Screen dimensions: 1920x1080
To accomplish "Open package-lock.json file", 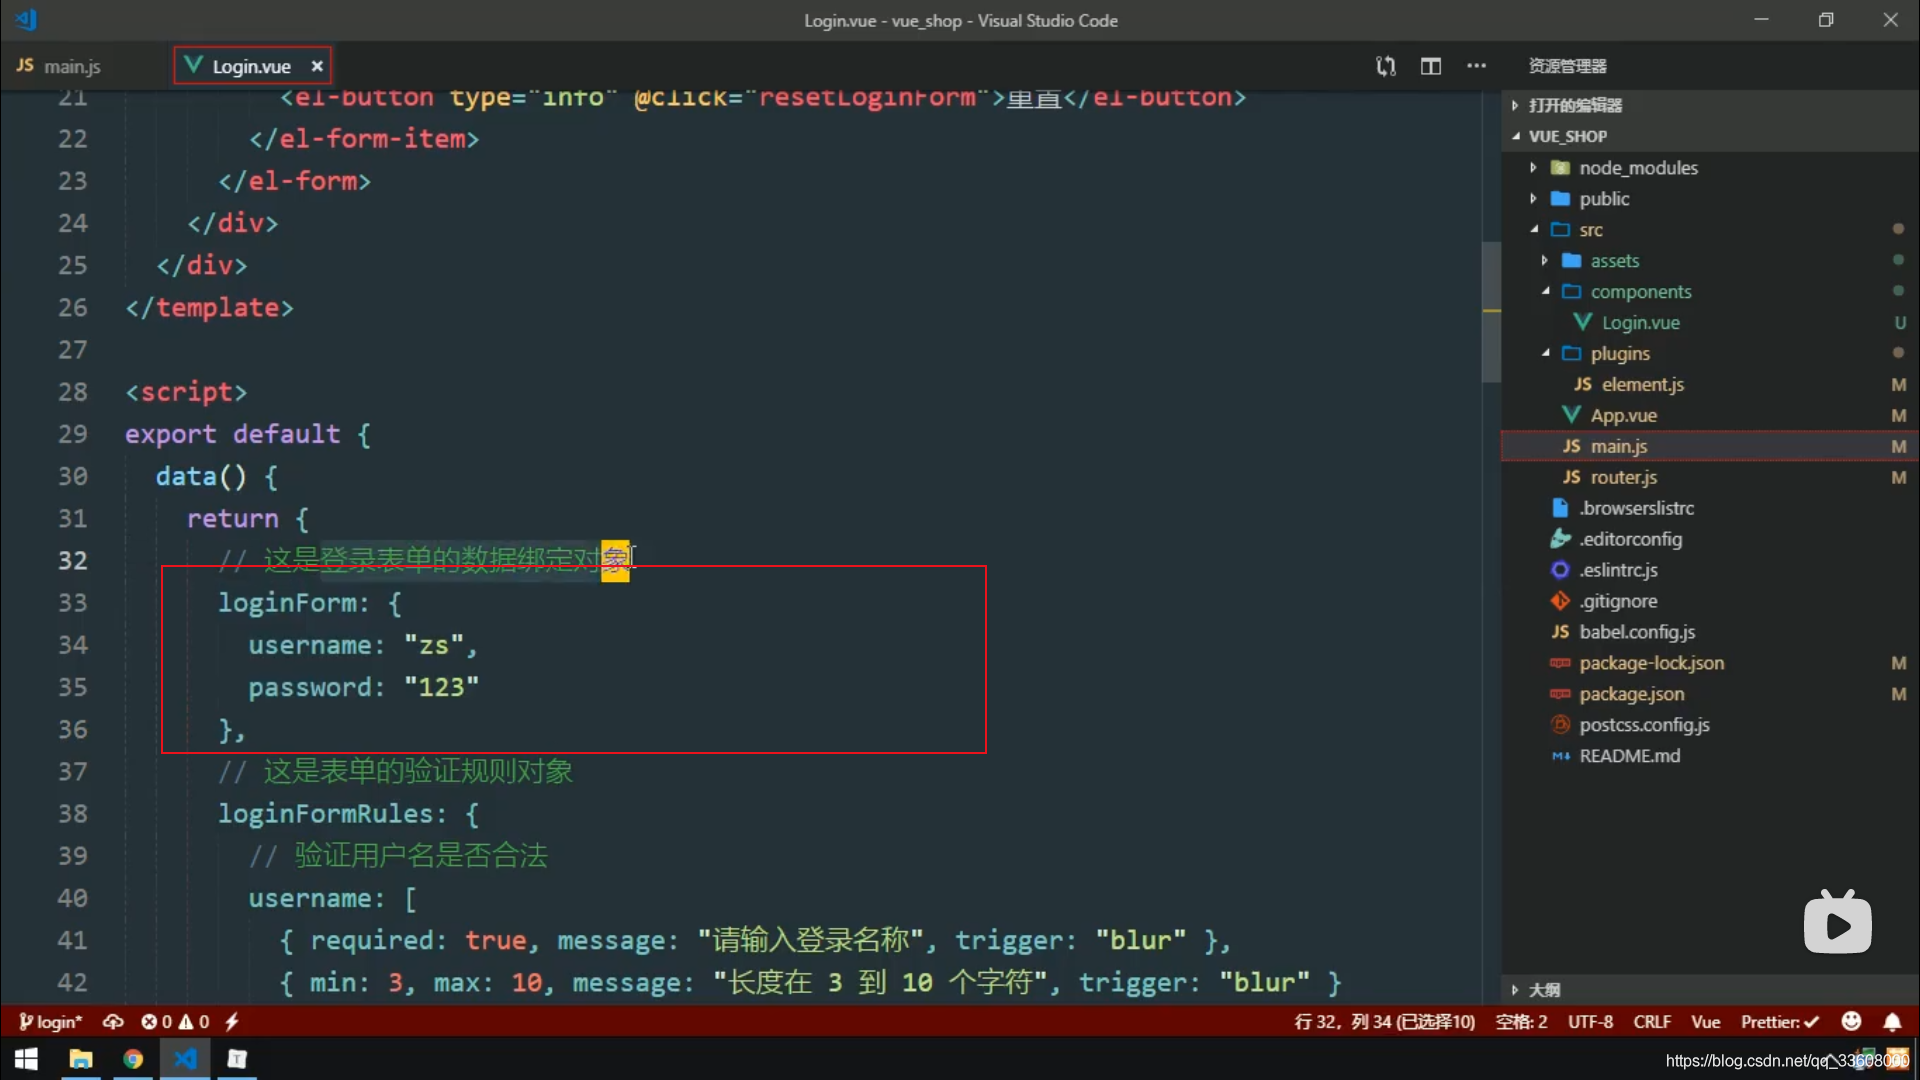I will pos(1651,664).
